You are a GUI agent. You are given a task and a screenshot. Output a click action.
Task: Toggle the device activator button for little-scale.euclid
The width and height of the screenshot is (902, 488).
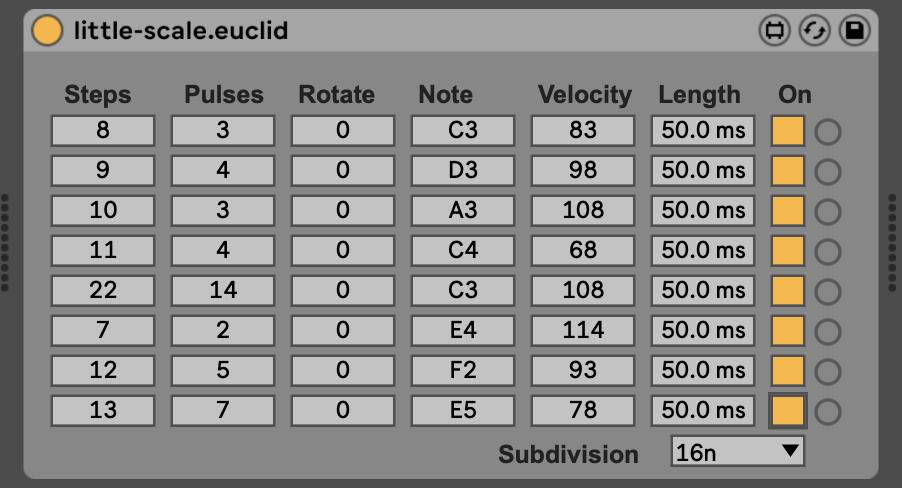46,31
